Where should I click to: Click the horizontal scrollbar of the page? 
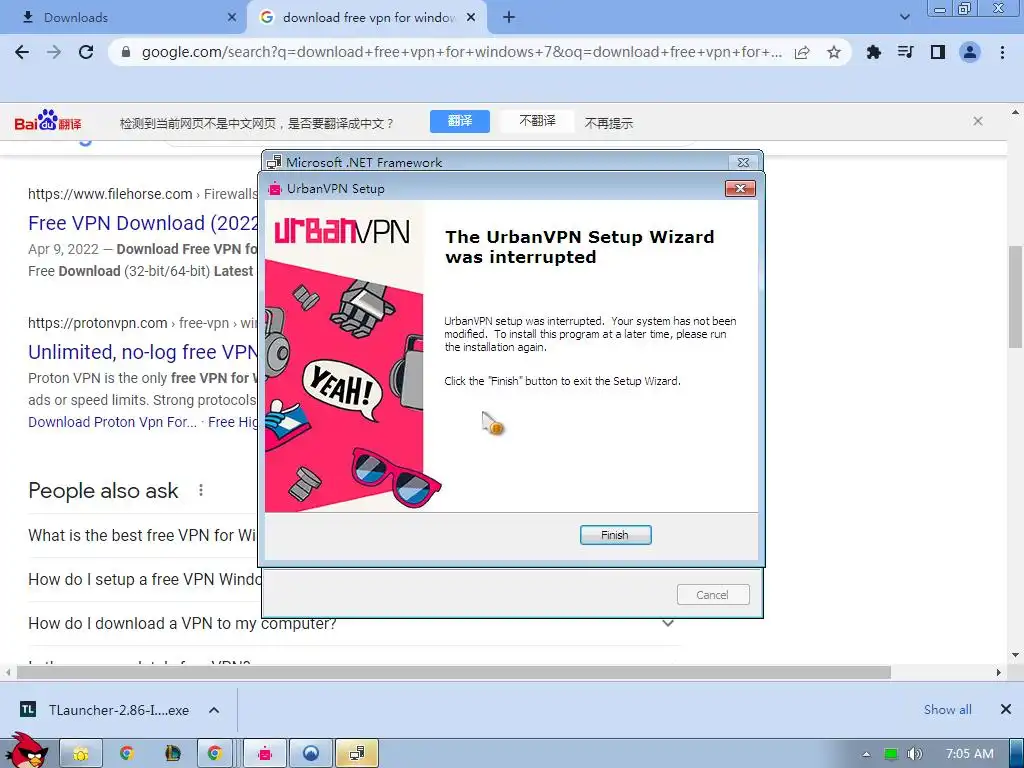454,673
